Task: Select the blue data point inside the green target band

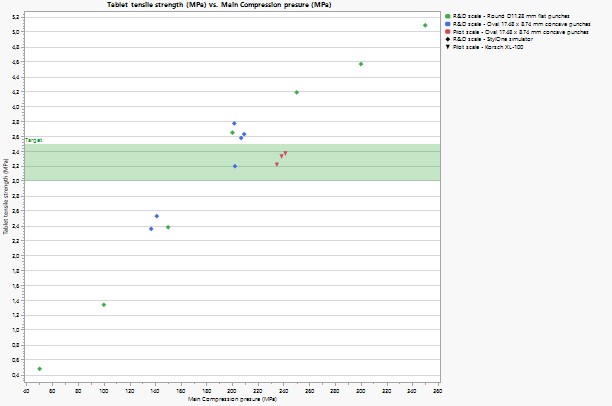Action: (235, 166)
